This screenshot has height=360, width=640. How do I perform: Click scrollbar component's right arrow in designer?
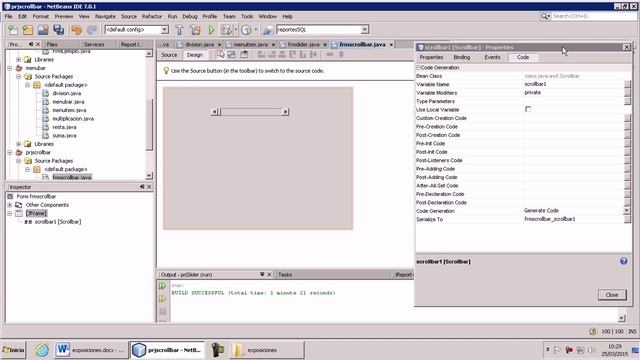tap(285, 112)
